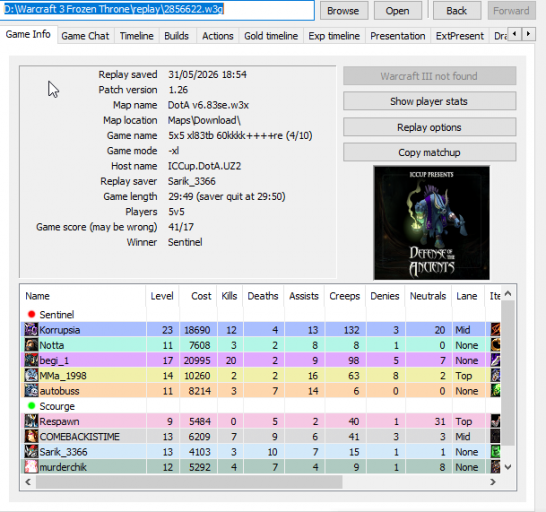Click item icon in Korrupsia's row
546x512 pixels.
point(495,329)
